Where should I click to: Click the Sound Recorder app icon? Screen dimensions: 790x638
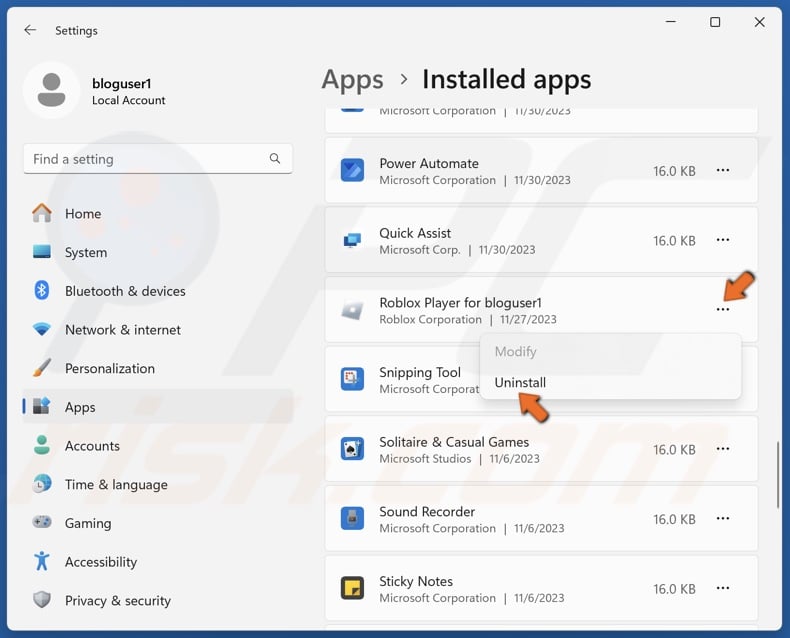pyautogui.click(x=352, y=519)
